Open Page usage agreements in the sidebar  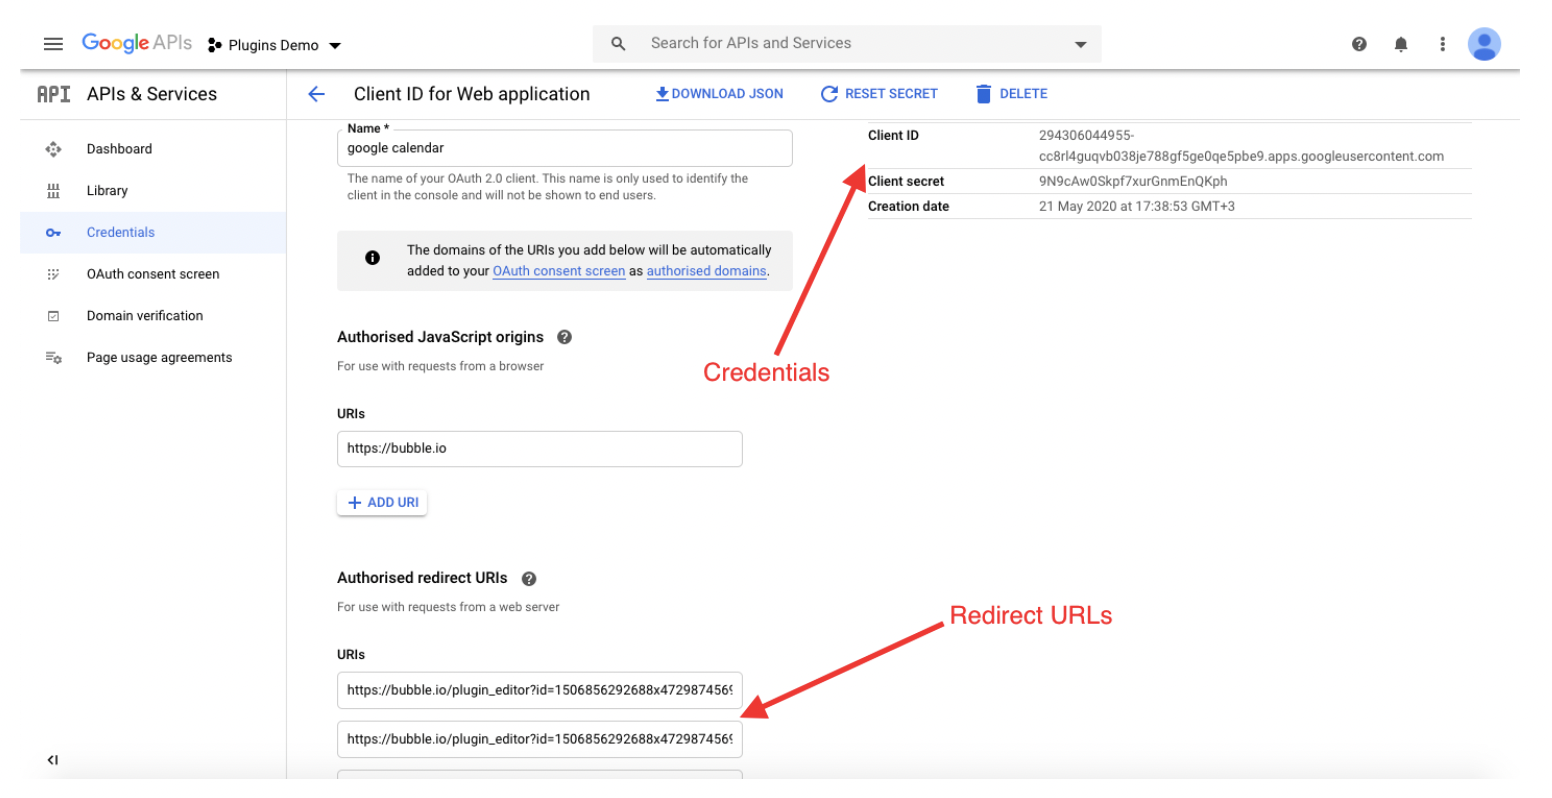coord(159,358)
